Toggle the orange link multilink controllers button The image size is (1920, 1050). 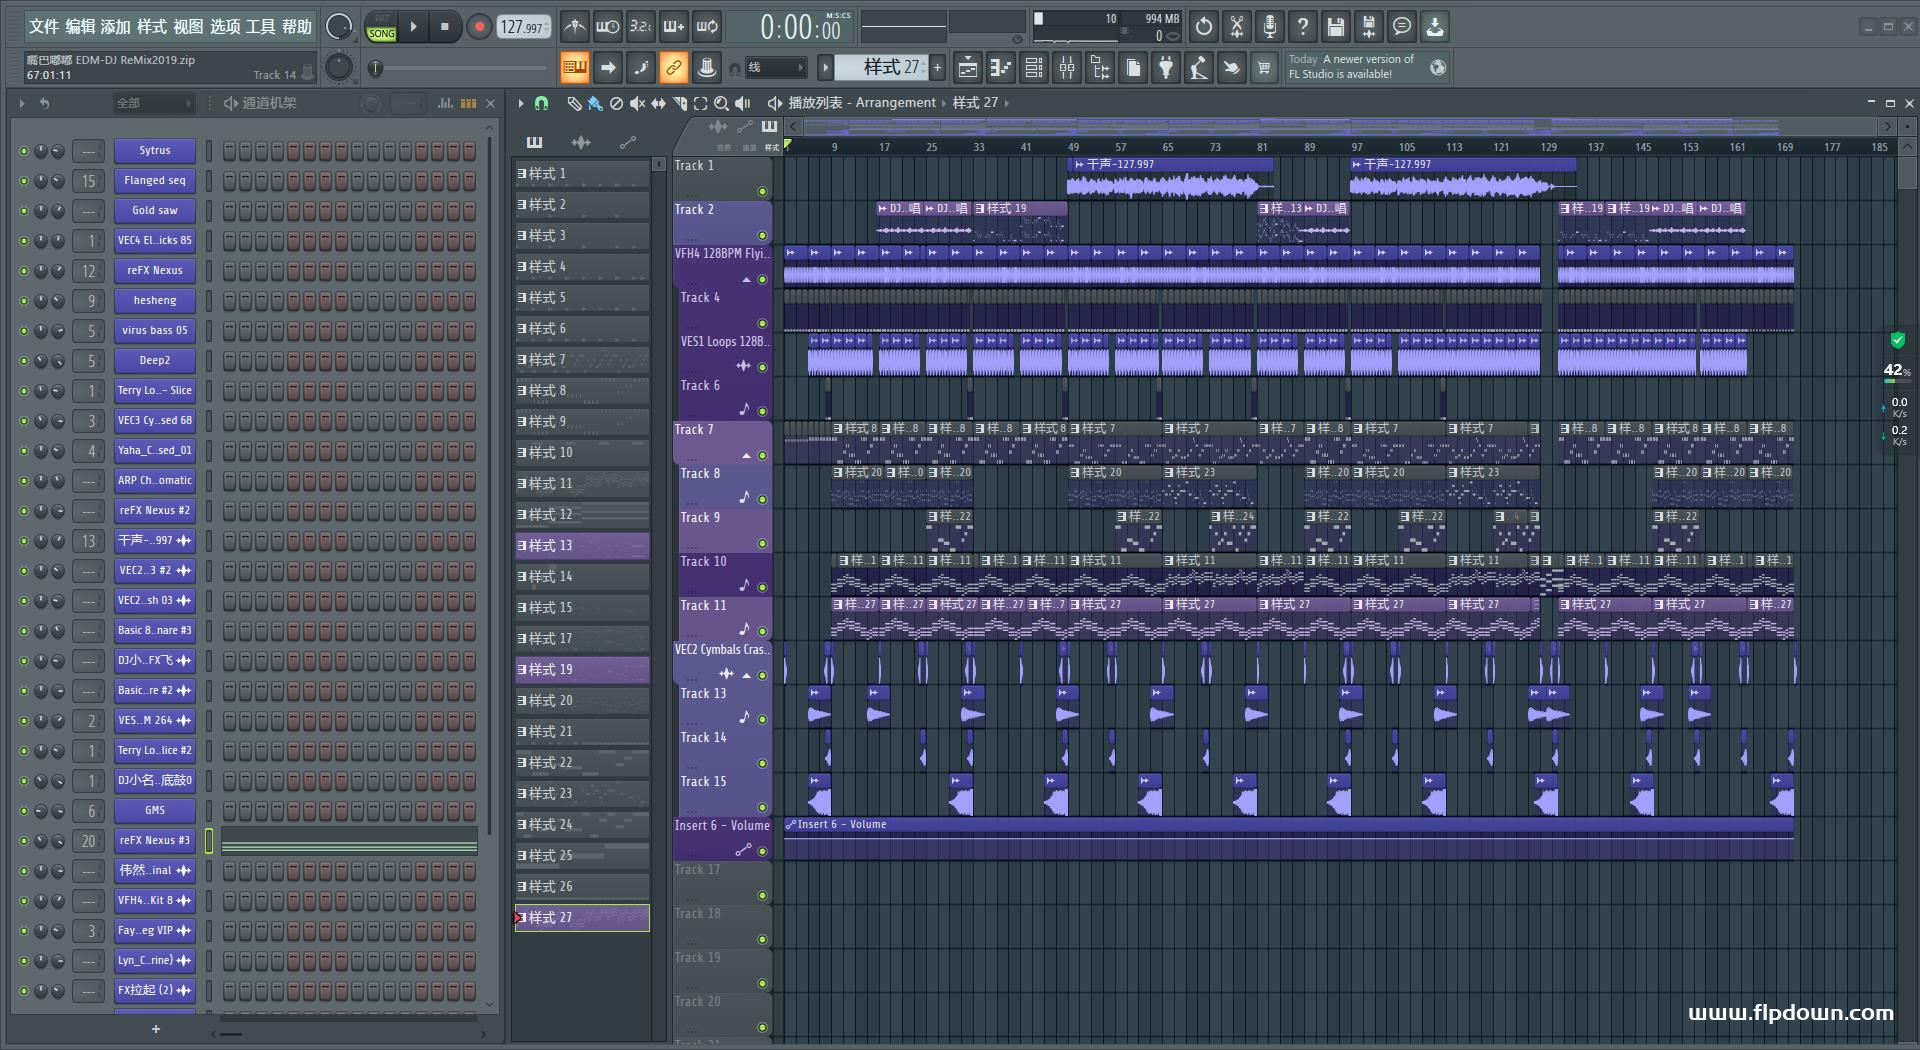[x=674, y=68]
